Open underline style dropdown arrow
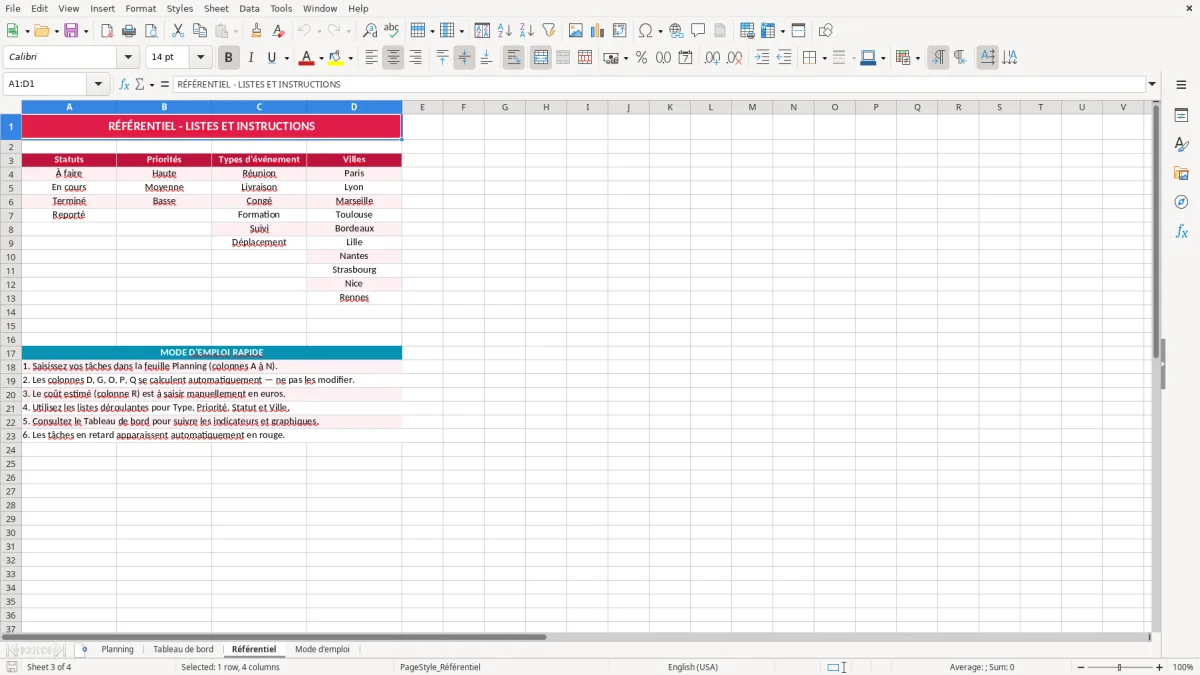This screenshot has width=1200, height=675. [x=286, y=58]
